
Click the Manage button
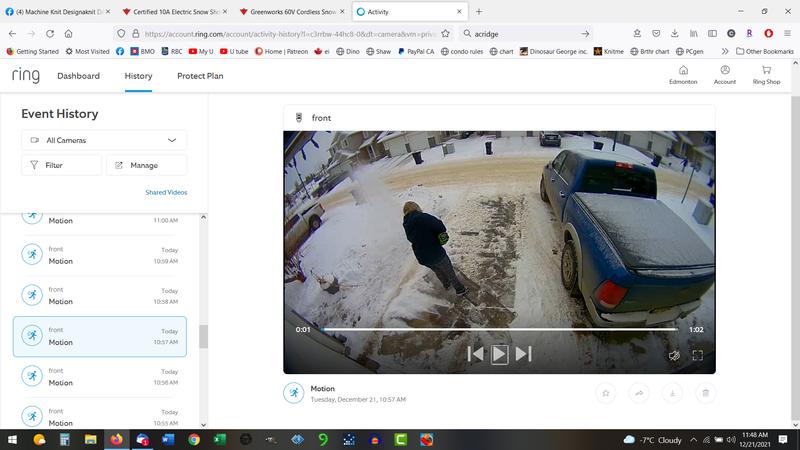146,165
